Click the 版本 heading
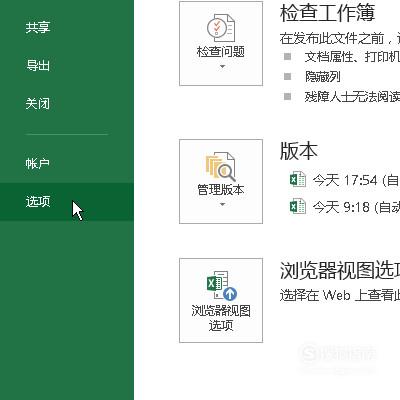This screenshot has width=400, height=400. [299, 151]
